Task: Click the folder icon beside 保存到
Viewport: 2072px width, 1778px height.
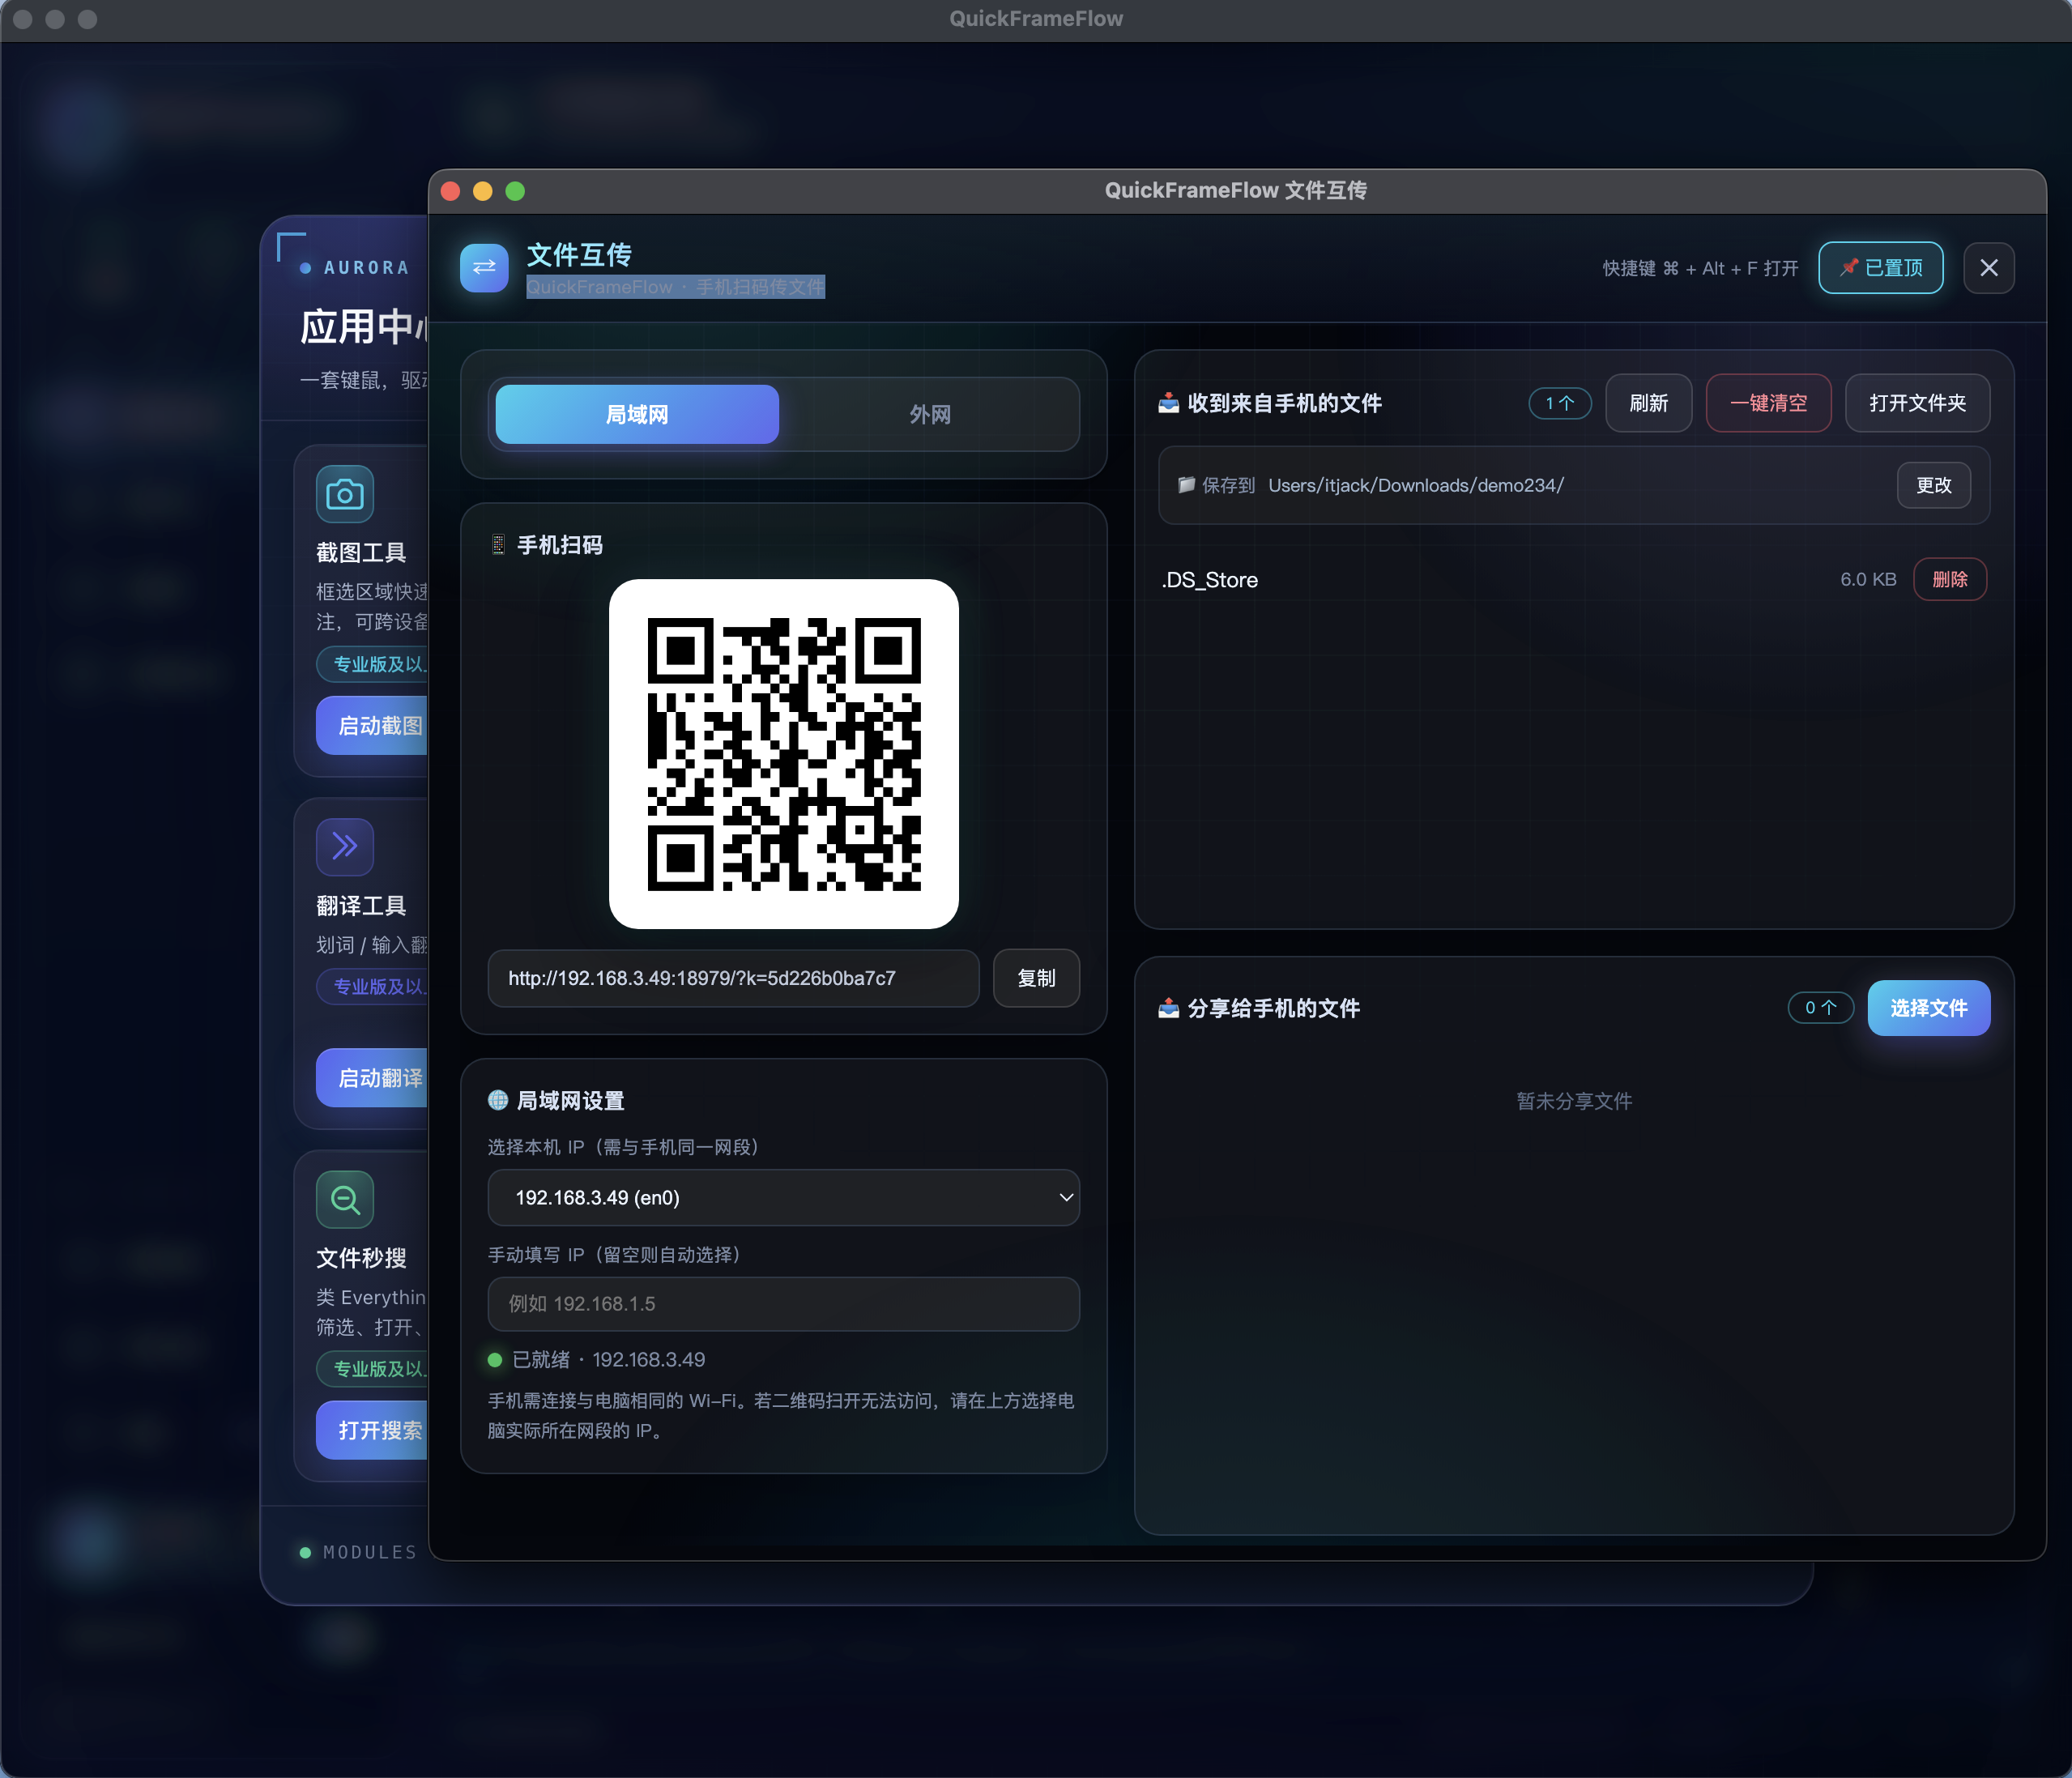Action: tap(1186, 485)
